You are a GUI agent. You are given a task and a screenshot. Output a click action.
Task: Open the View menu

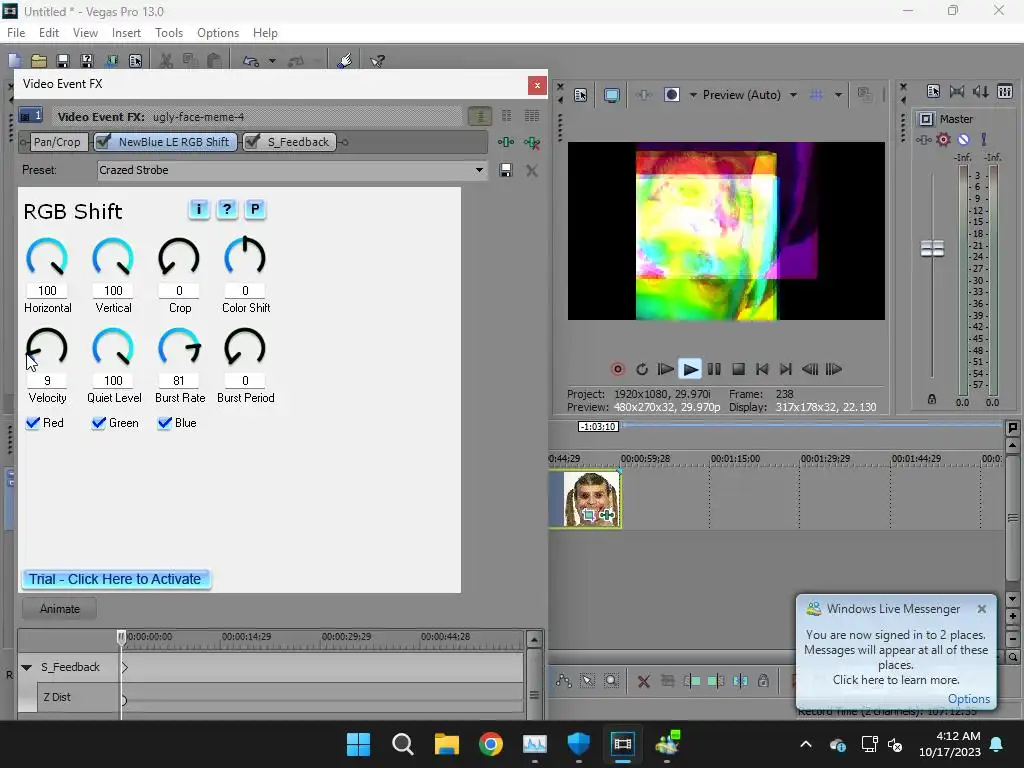pos(85,33)
